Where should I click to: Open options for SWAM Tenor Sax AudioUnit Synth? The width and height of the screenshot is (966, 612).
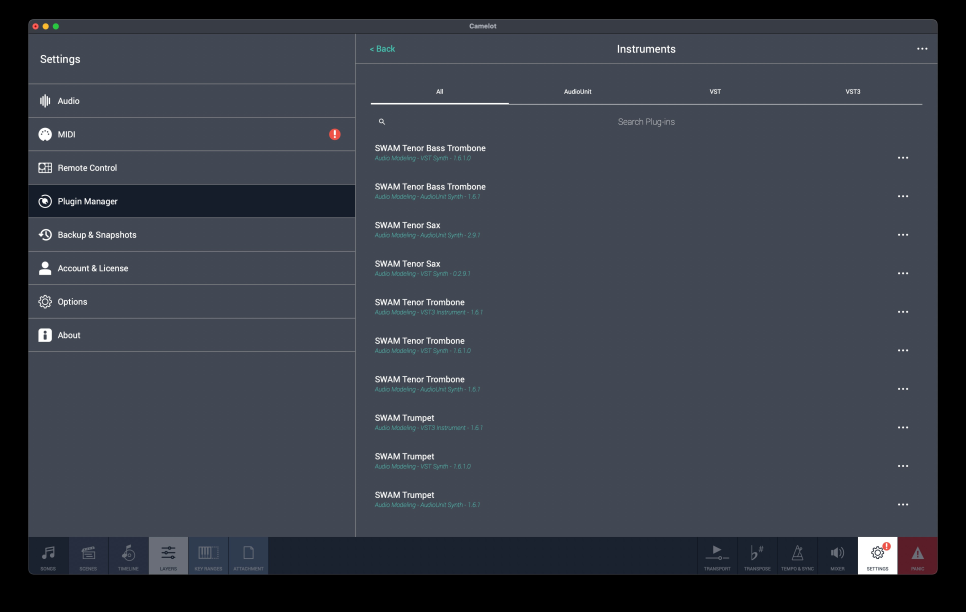pyautogui.click(x=903, y=235)
